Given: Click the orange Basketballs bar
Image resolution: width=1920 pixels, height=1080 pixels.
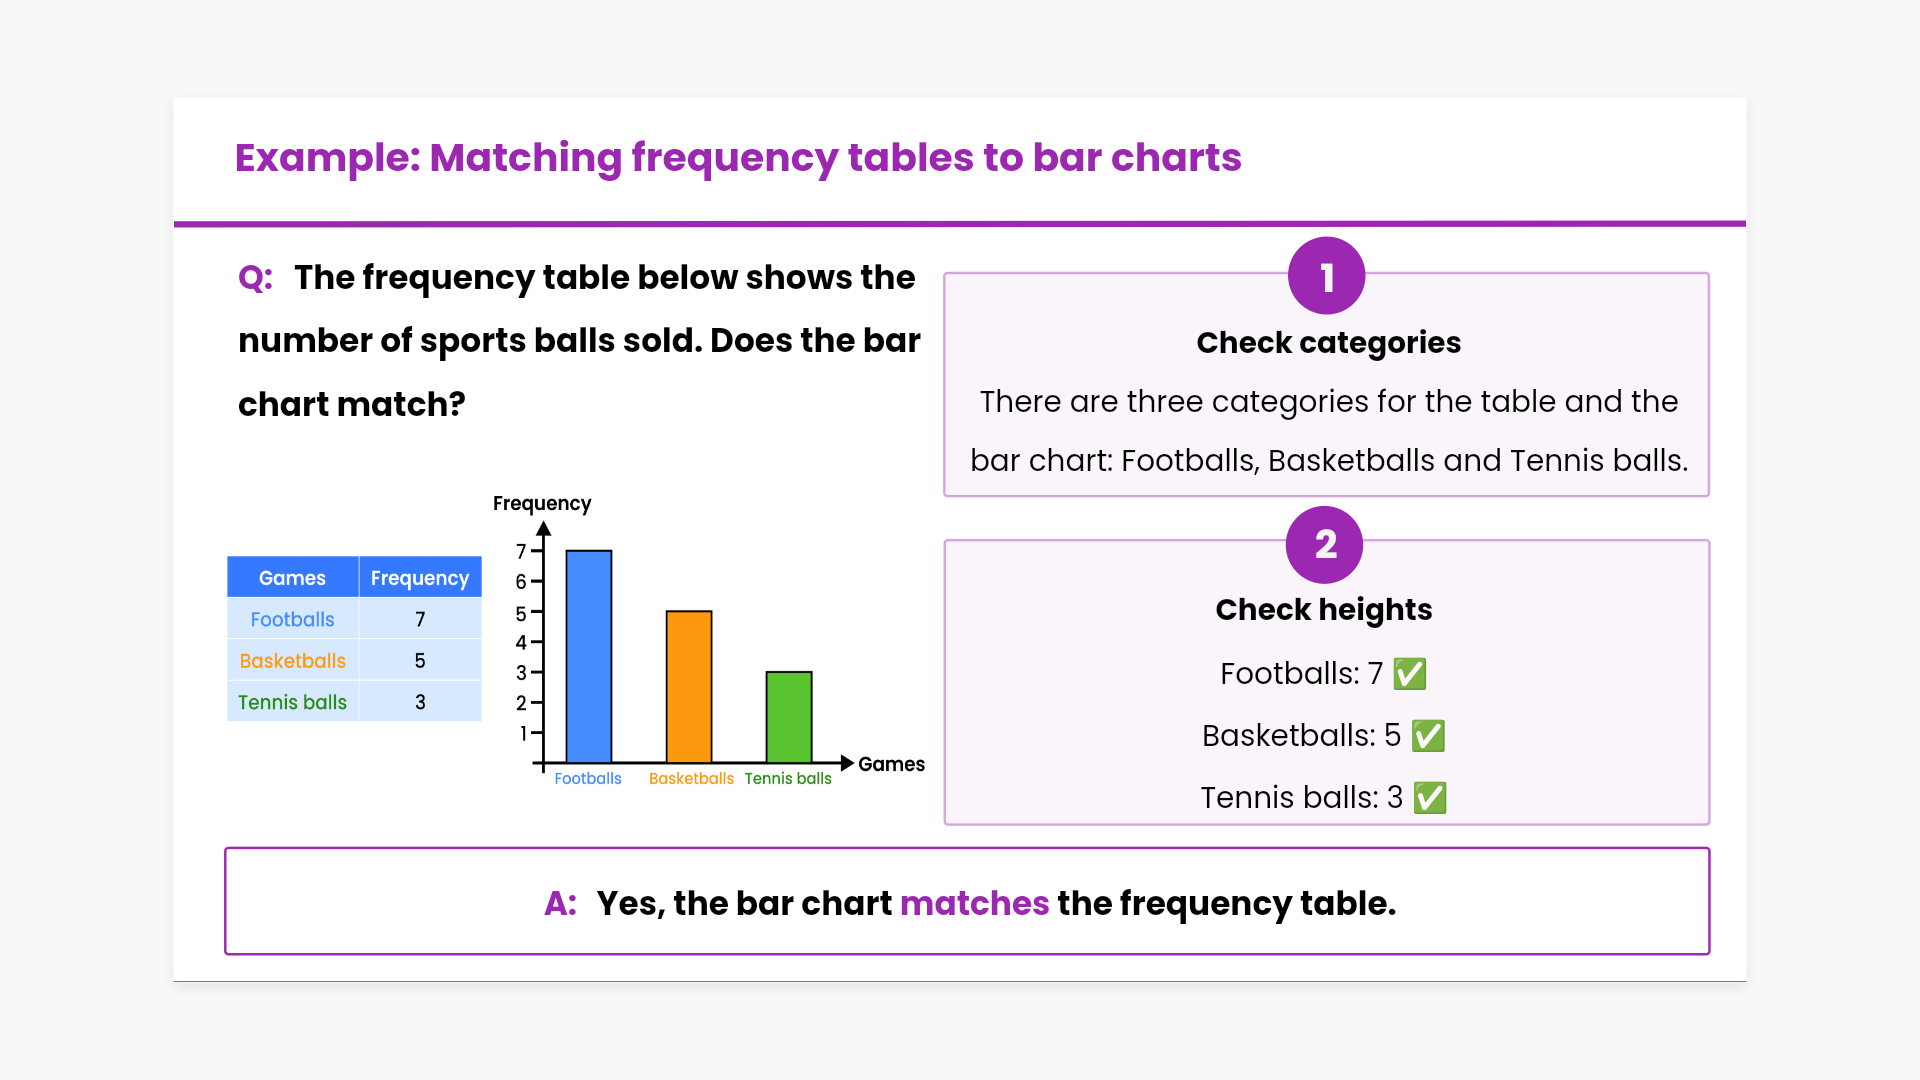Looking at the screenshot, I should (x=689, y=687).
